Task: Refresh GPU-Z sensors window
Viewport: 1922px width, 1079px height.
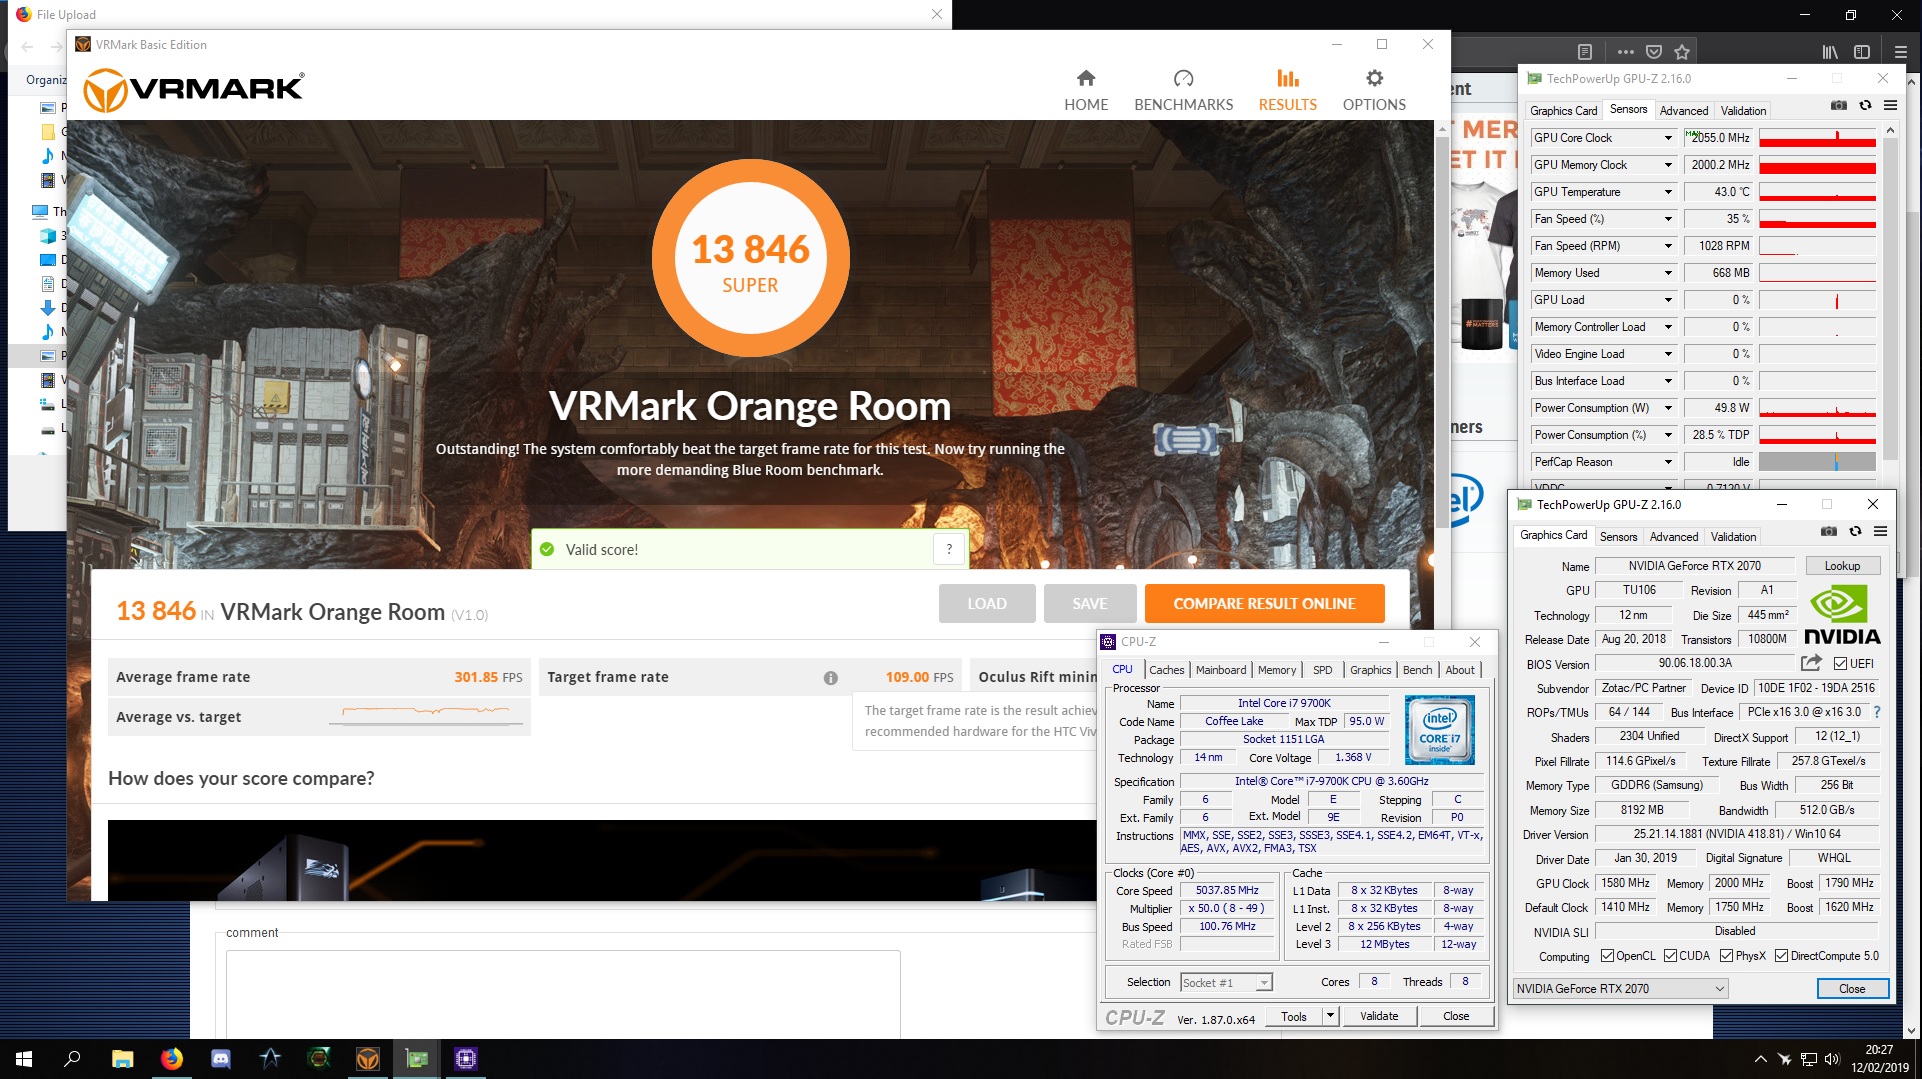Action: point(1865,105)
